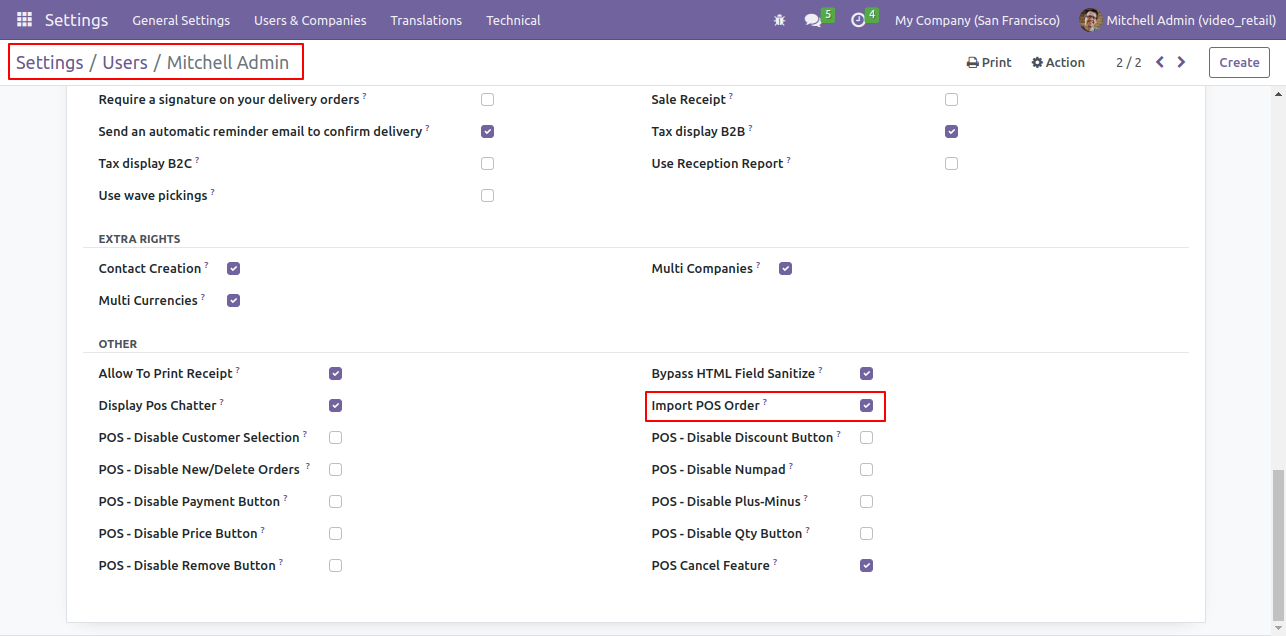Open the activities clock icon
Image resolution: width=1286 pixels, height=636 pixels.
coord(858,20)
